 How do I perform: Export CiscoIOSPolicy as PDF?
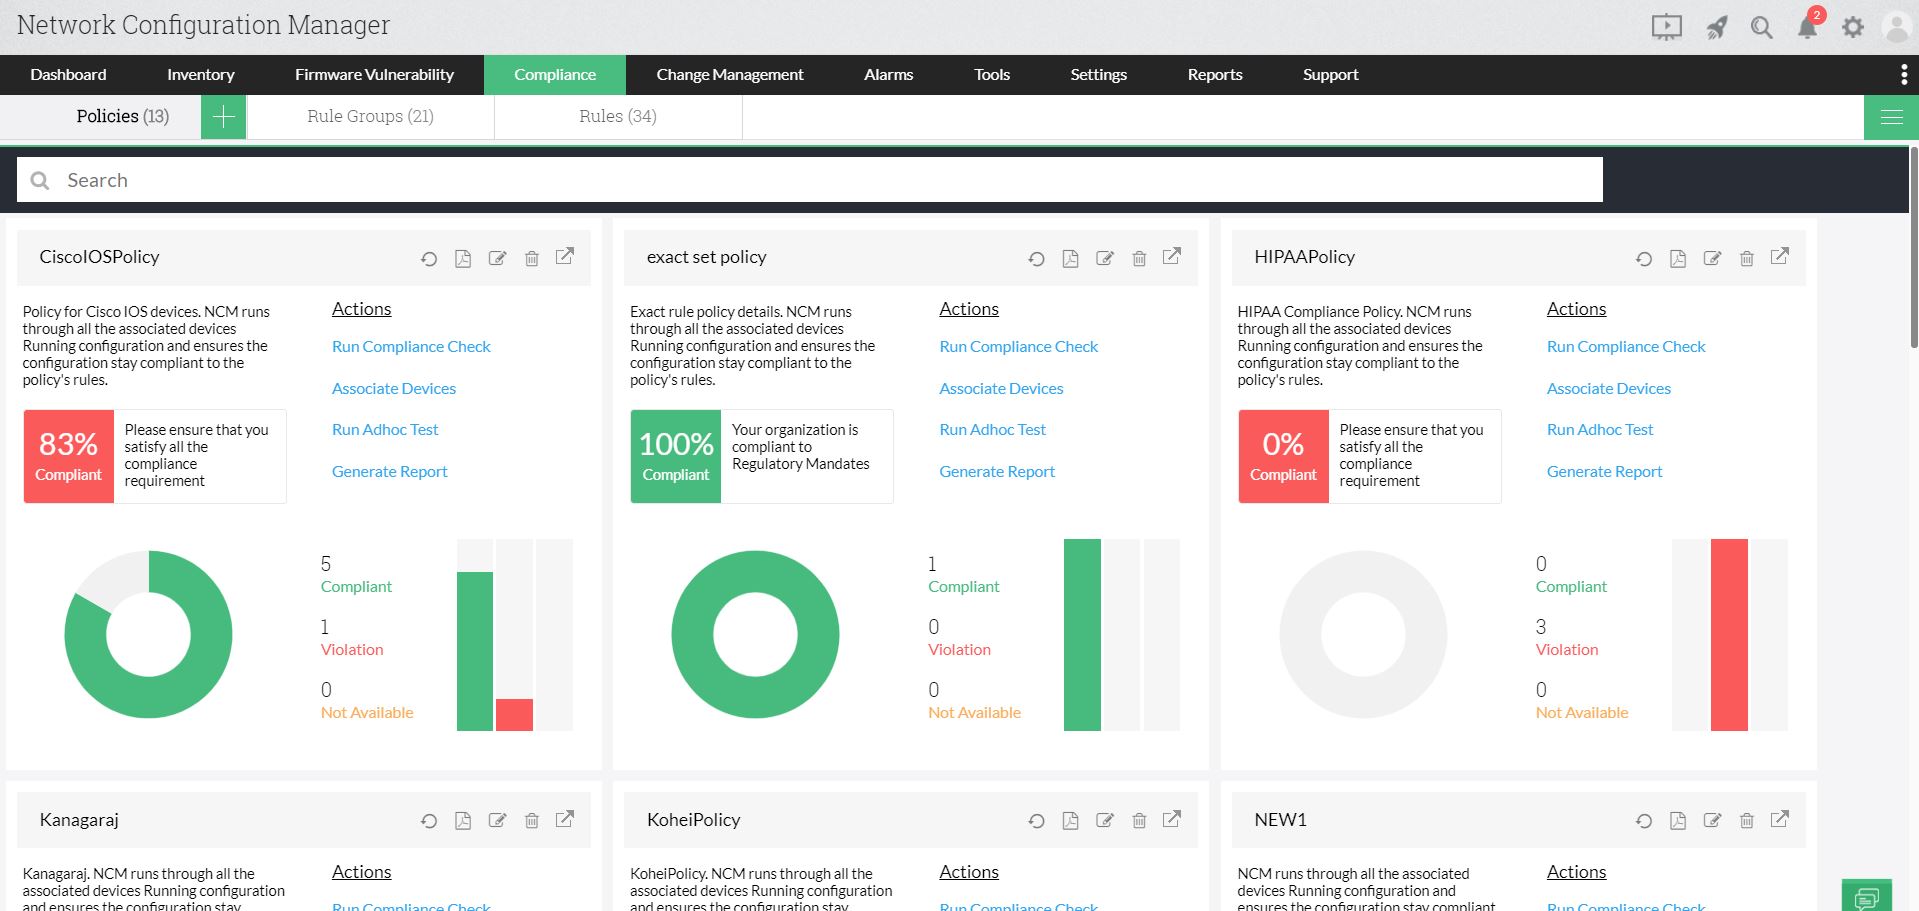[x=463, y=259]
